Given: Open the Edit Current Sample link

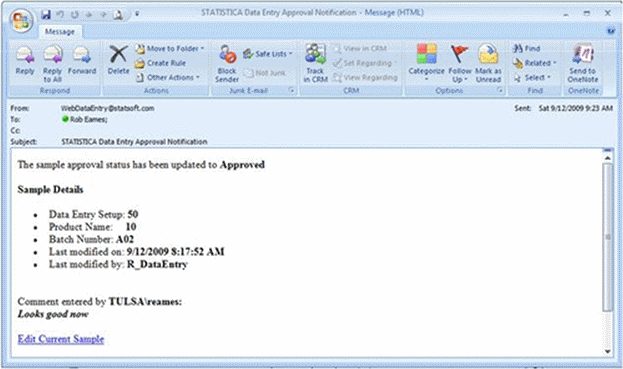Looking at the screenshot, I should [x=61, y=339].
